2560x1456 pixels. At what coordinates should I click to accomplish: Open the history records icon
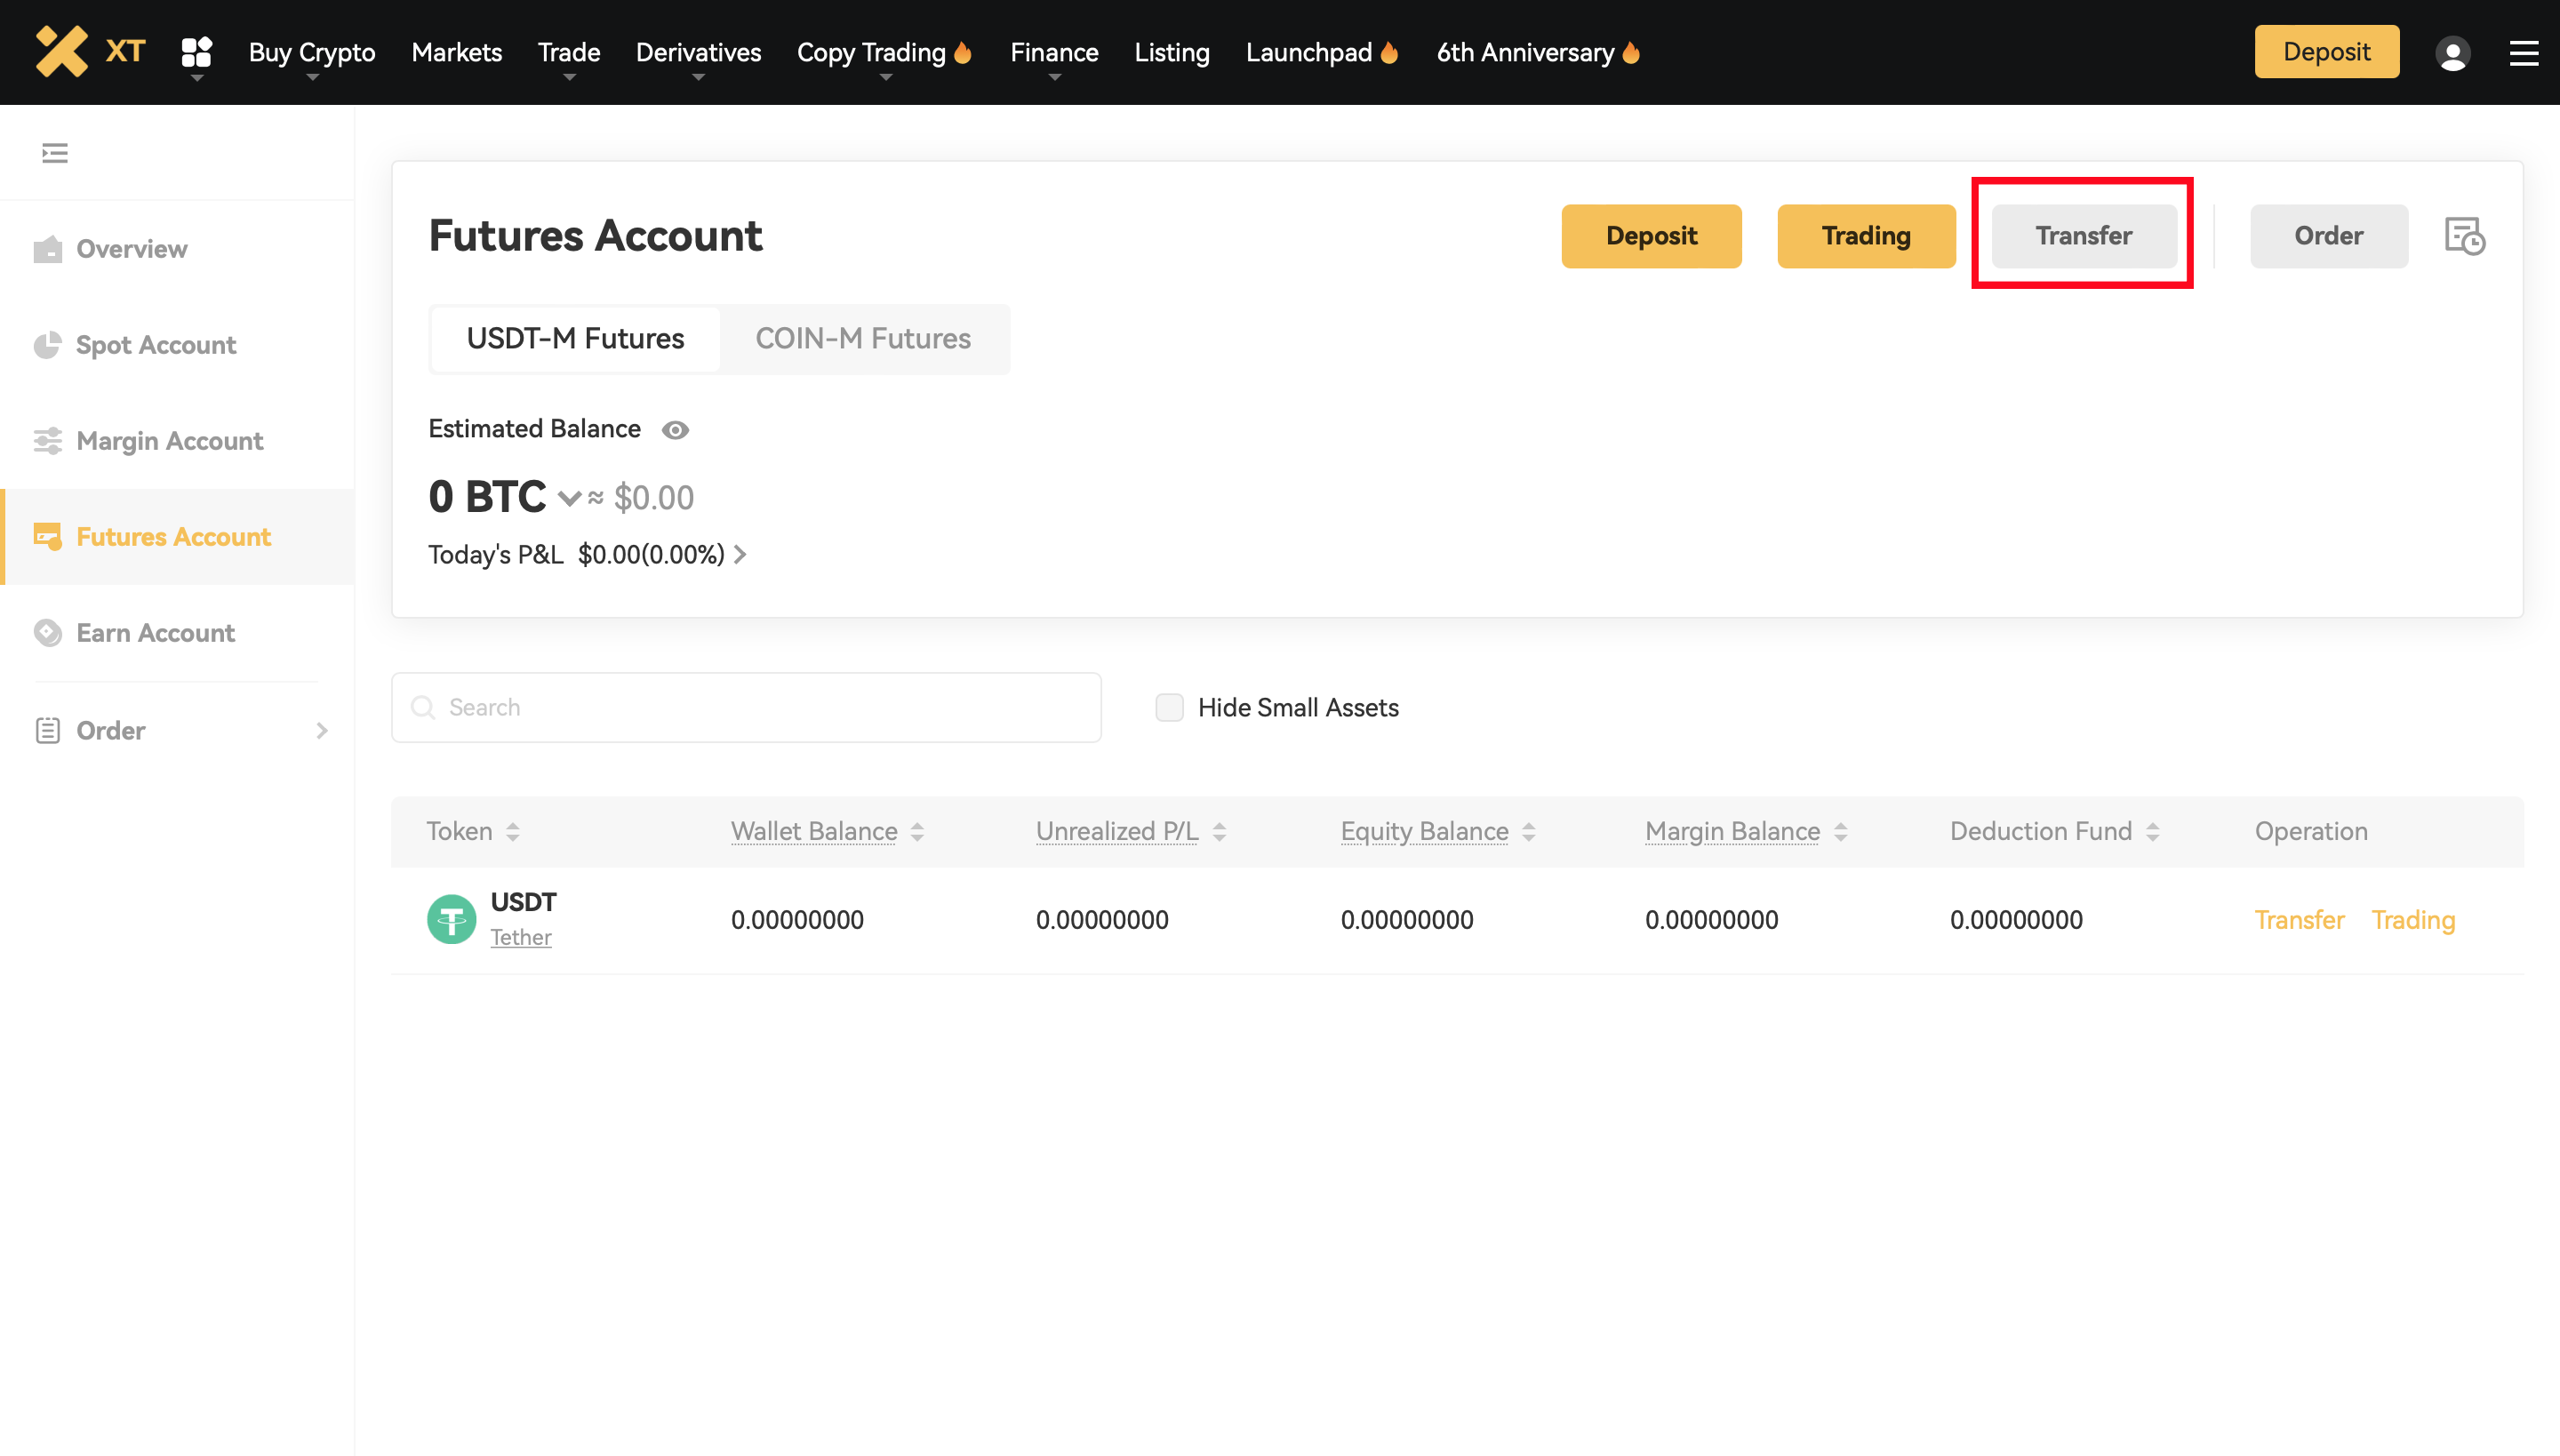(x=2465, y=236)
